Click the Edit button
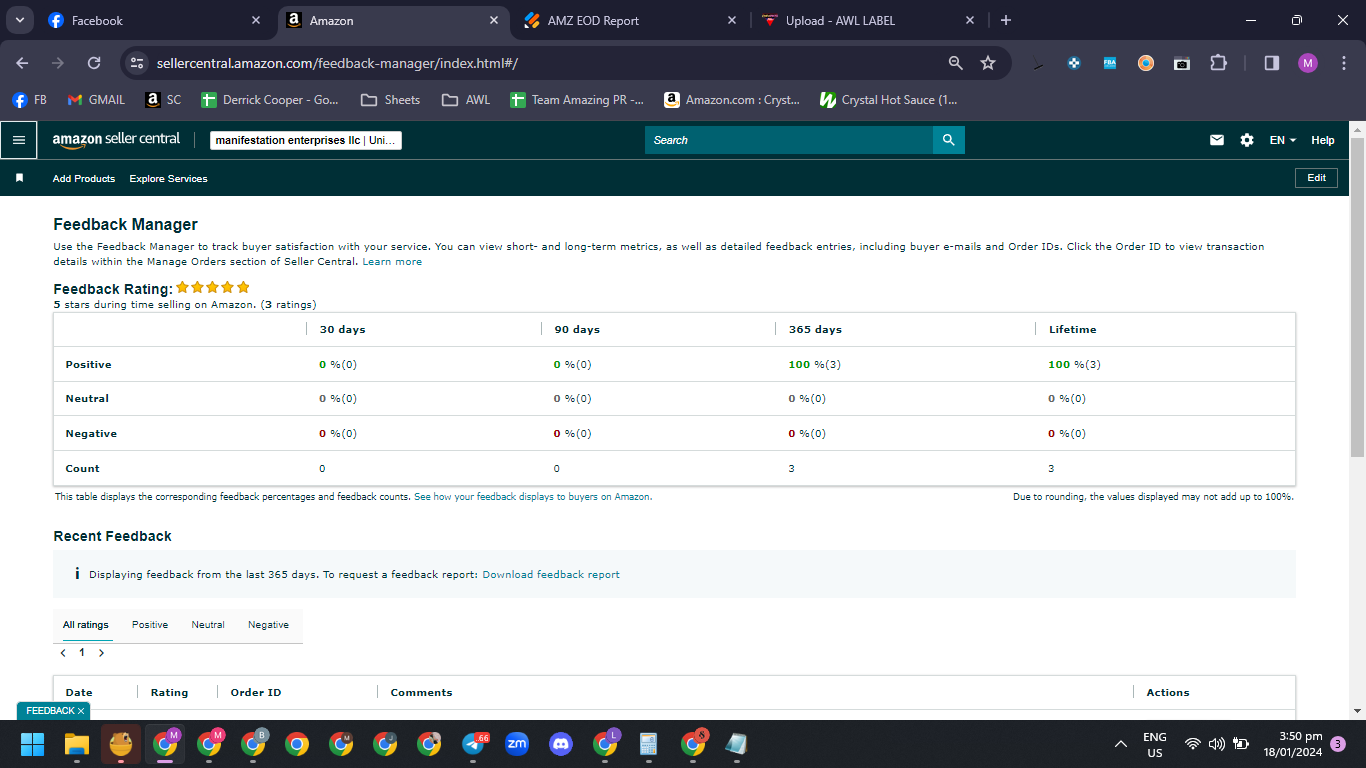The height and width of the screenshot is (768, 1366). click(x=1317, y=178)
